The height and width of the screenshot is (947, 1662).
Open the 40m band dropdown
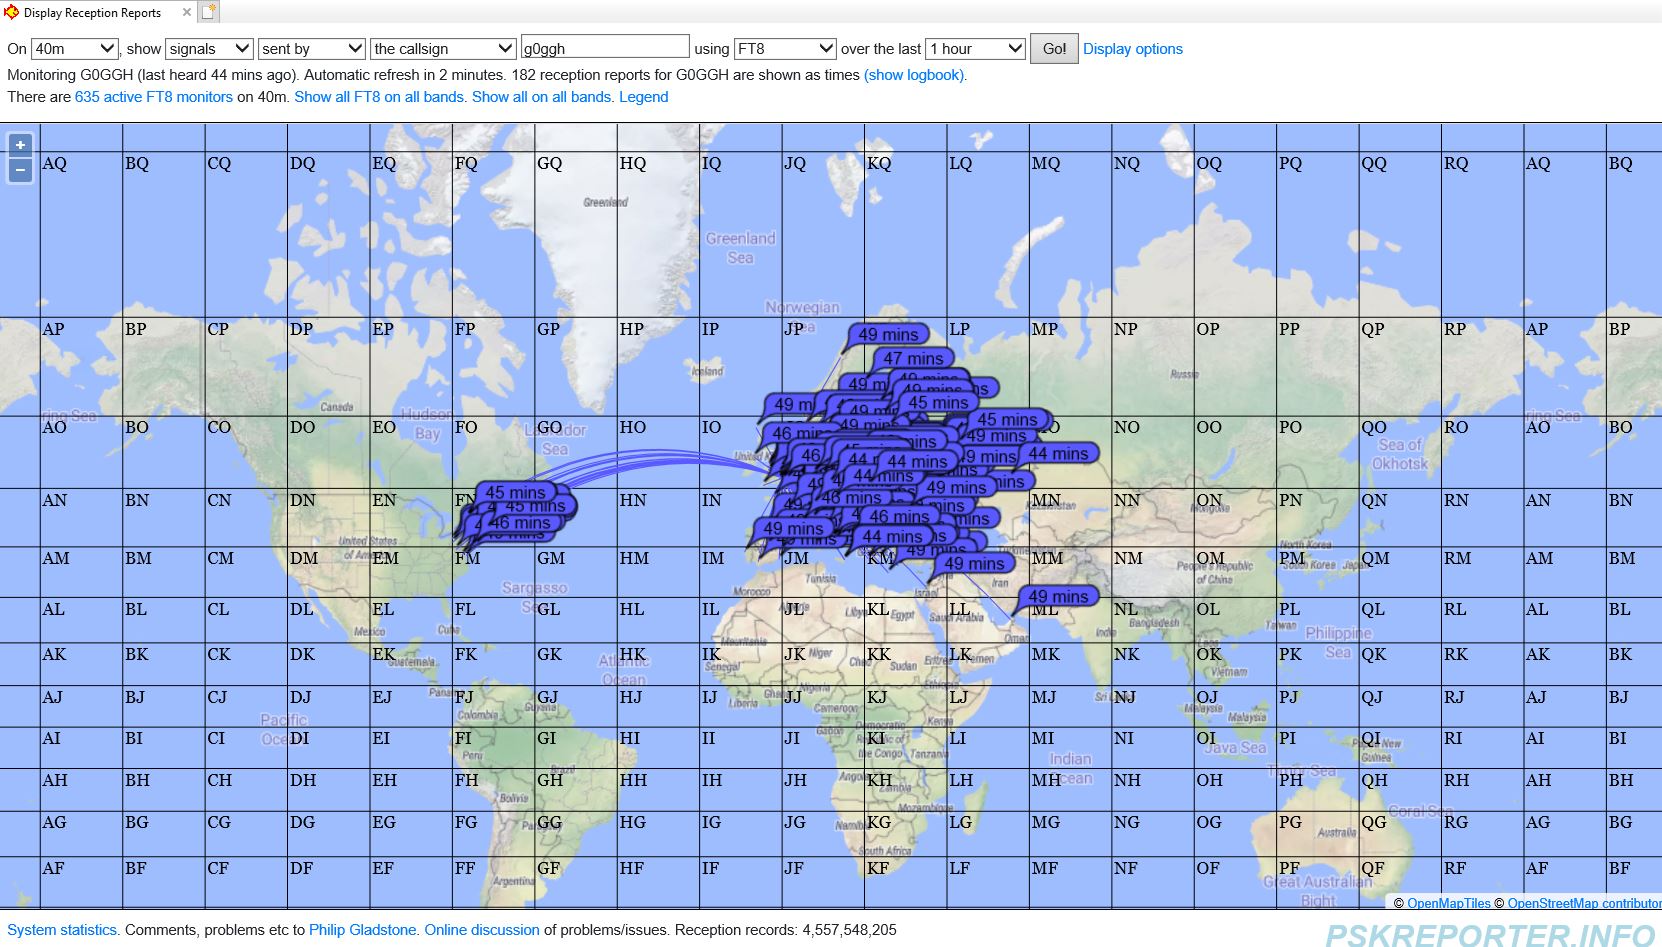pyautogui.click(x=75, y=48)
